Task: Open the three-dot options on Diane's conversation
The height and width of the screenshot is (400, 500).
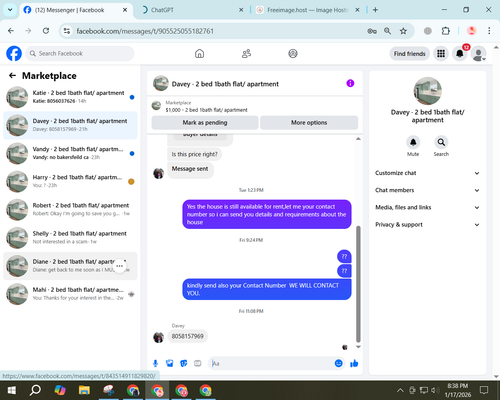Action: [120, 266]
